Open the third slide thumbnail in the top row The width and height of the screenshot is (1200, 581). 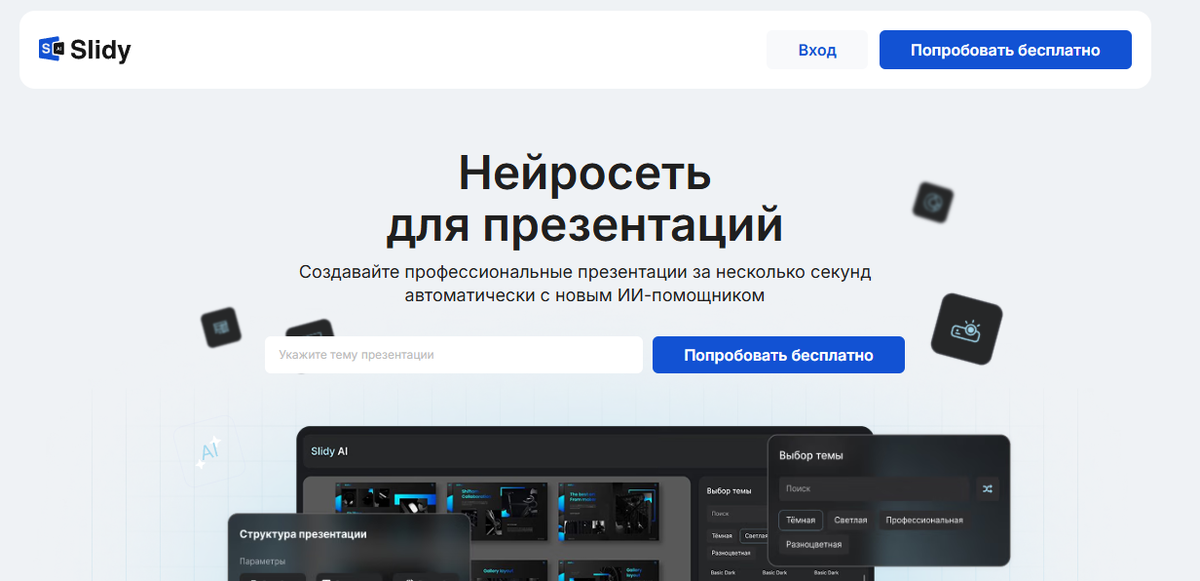pyautogui.click(x=608, y=511)
